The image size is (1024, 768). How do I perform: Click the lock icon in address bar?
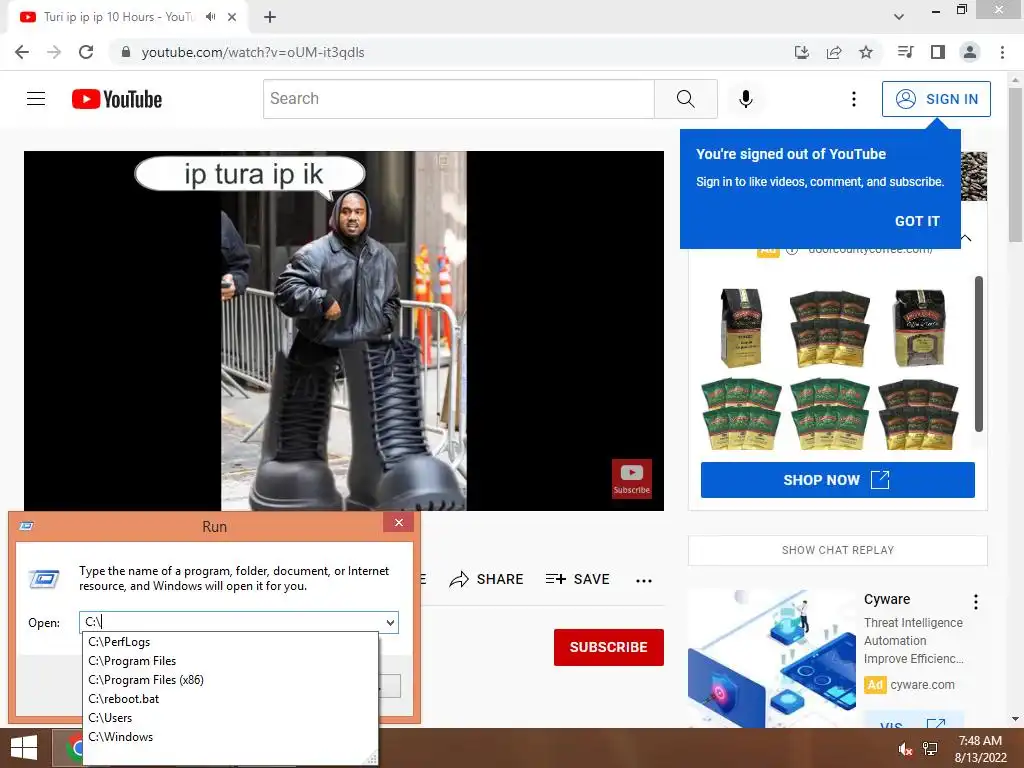coord(125,52)
